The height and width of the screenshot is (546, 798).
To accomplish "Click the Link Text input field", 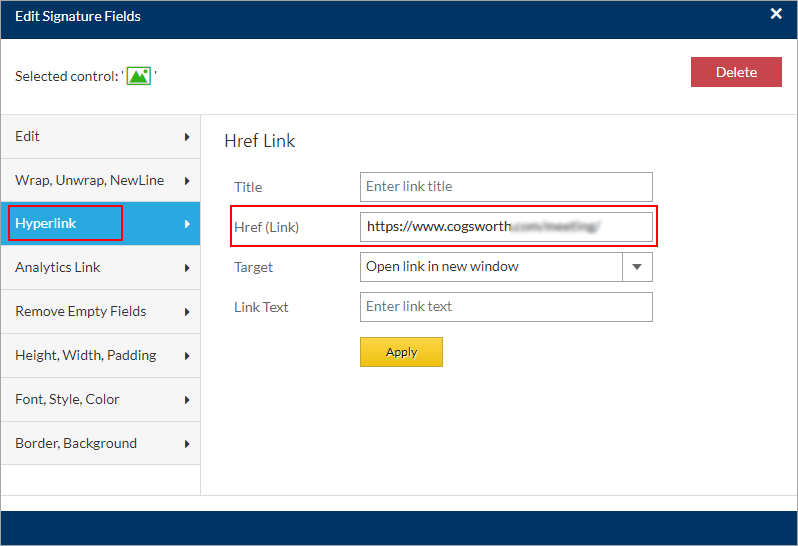I will point(506,307).
